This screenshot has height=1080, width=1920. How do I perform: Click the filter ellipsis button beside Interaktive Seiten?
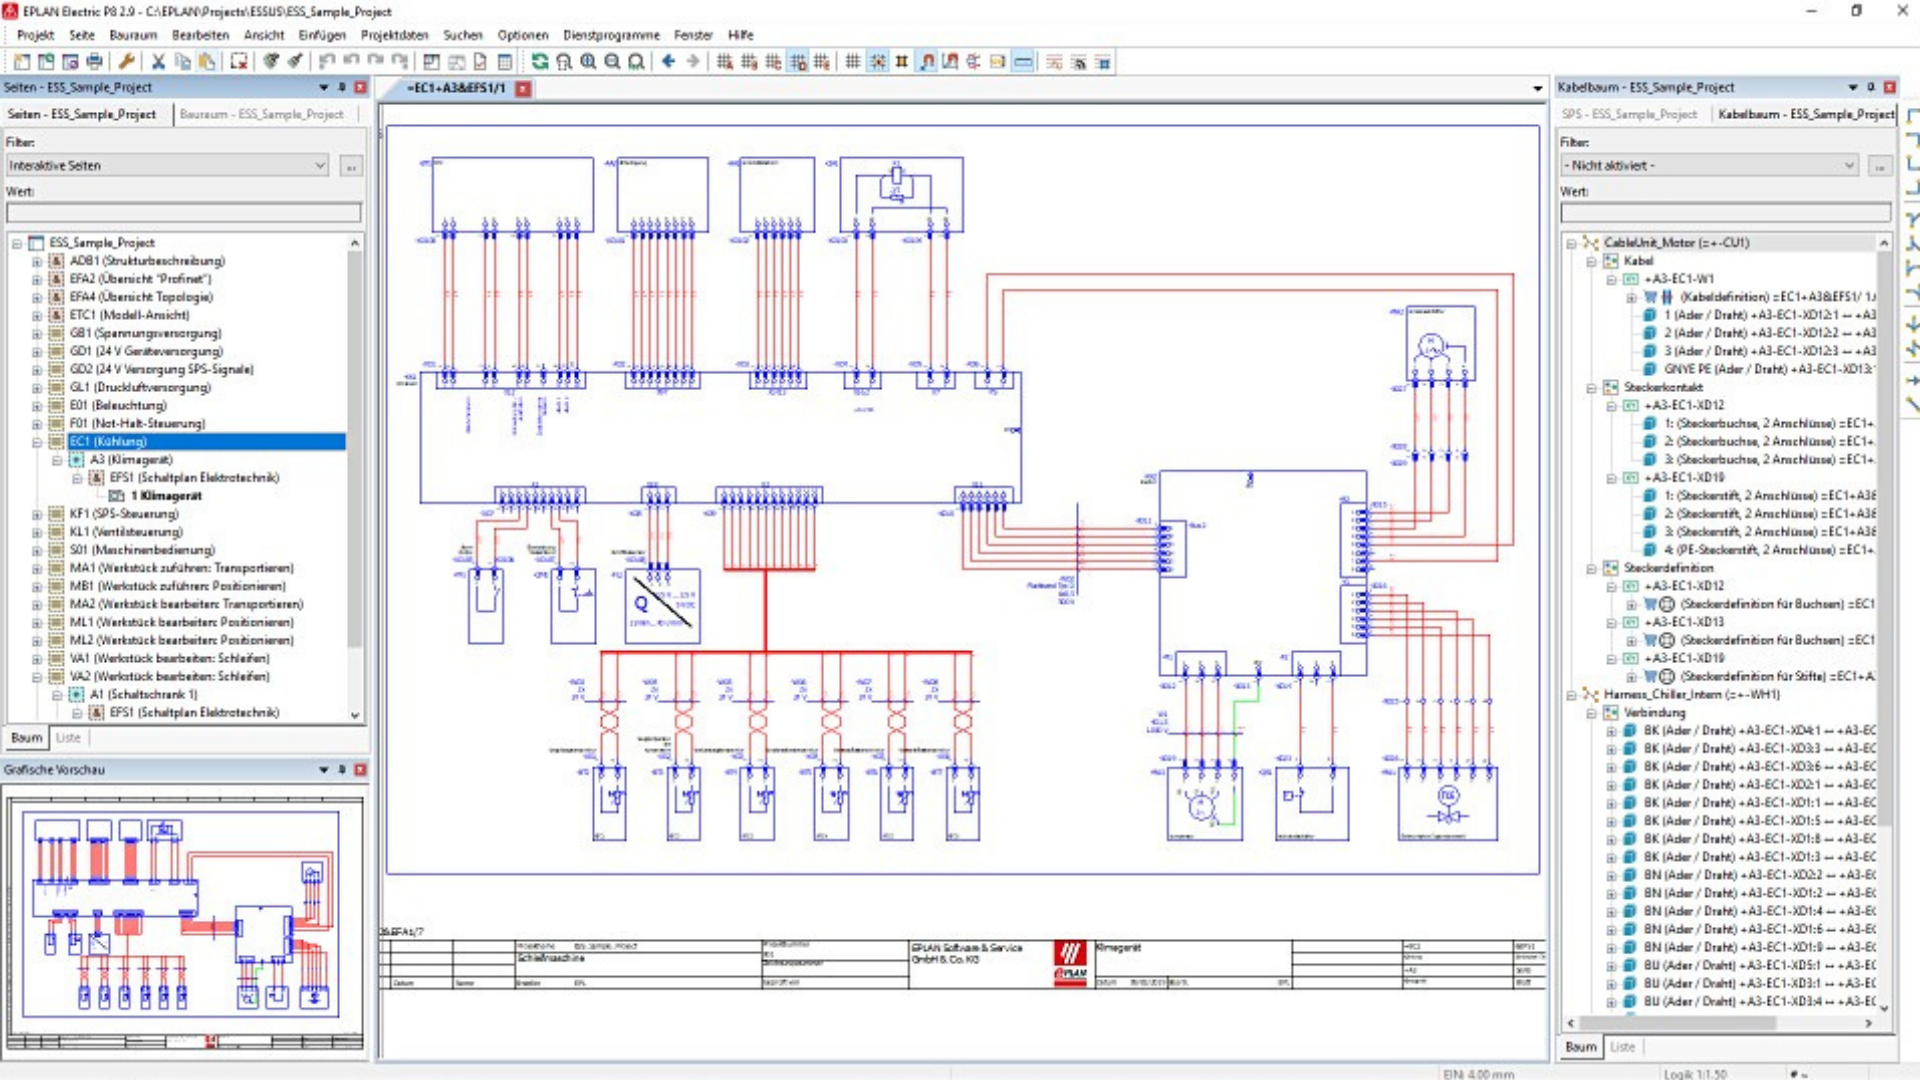[351, 166]
